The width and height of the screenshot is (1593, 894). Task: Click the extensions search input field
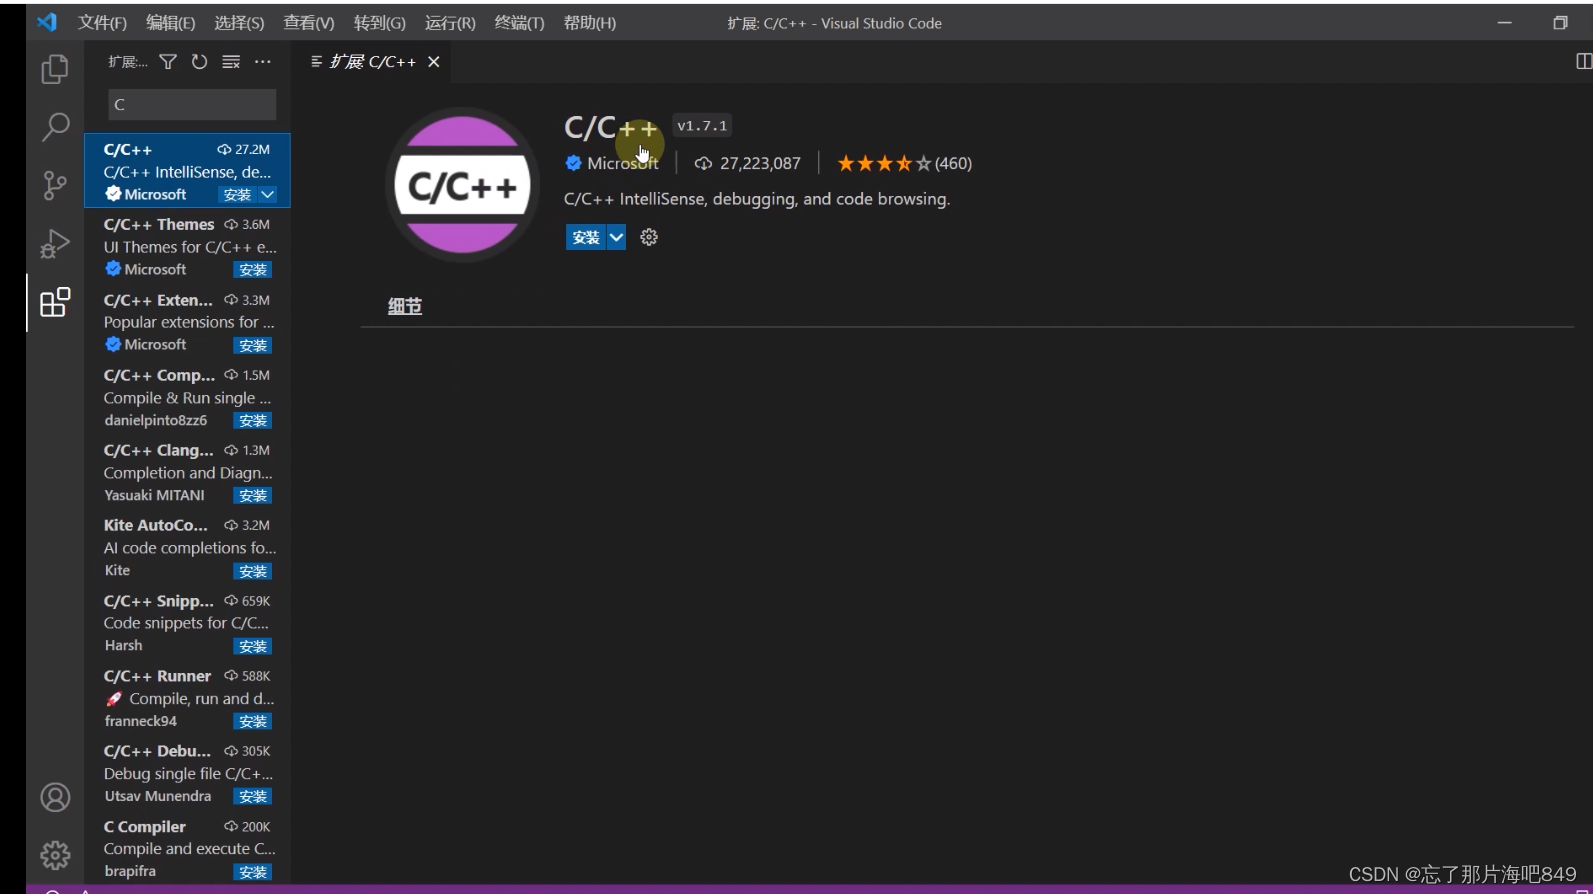[x=192, y=104]
